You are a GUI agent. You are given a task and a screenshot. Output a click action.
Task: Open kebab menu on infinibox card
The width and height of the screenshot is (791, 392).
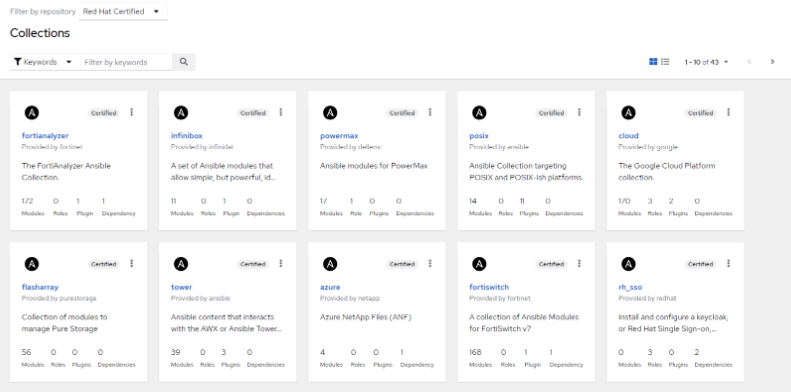(x=281, y=113)
